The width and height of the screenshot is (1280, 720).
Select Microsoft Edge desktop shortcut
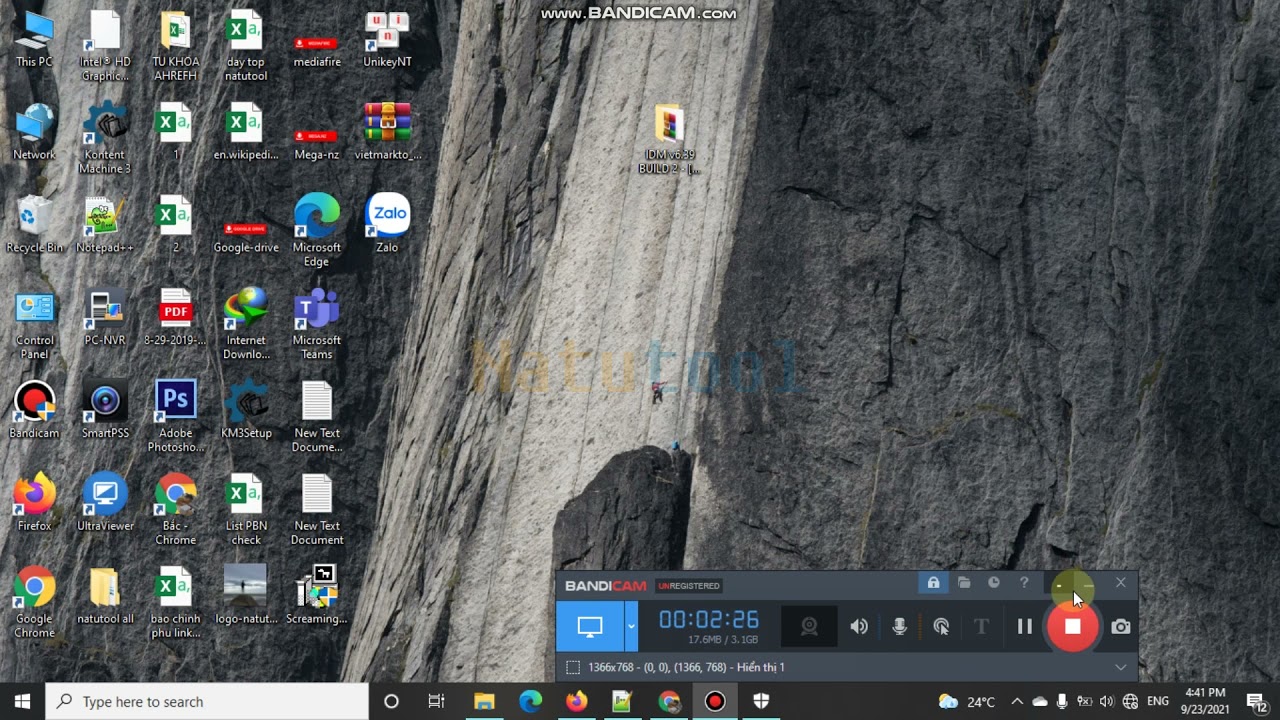pyautogui.click(x=317, y=232)
